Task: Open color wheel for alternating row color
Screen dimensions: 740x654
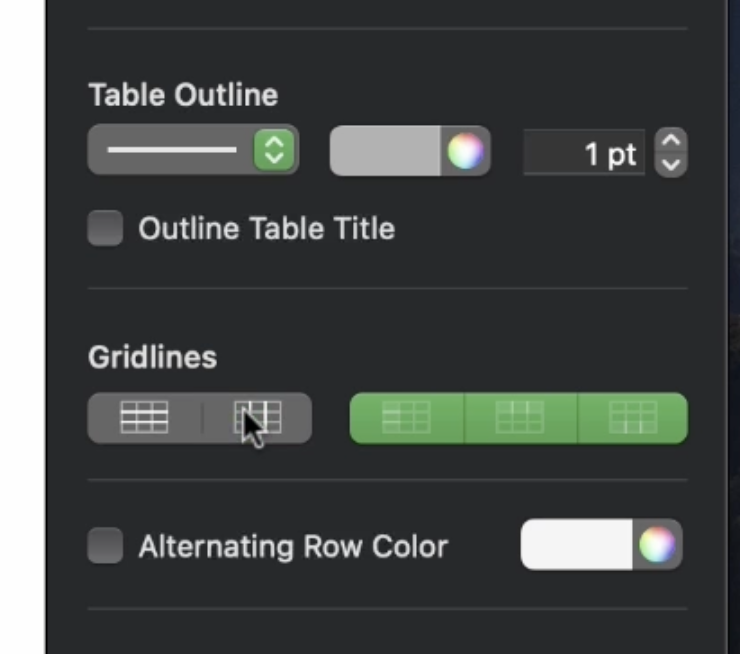Action: tap(657, 545)
